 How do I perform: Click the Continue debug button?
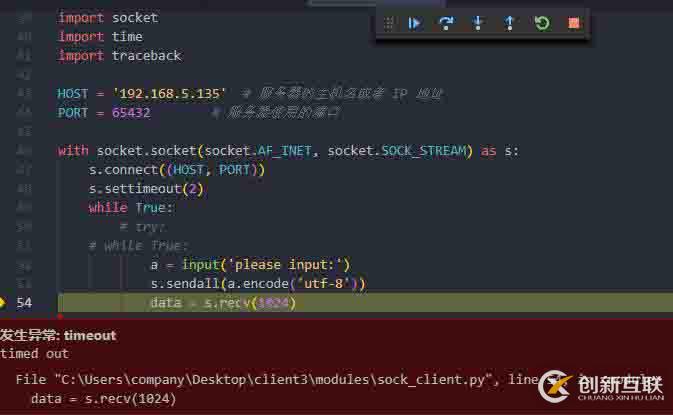[x=414, y=23]
